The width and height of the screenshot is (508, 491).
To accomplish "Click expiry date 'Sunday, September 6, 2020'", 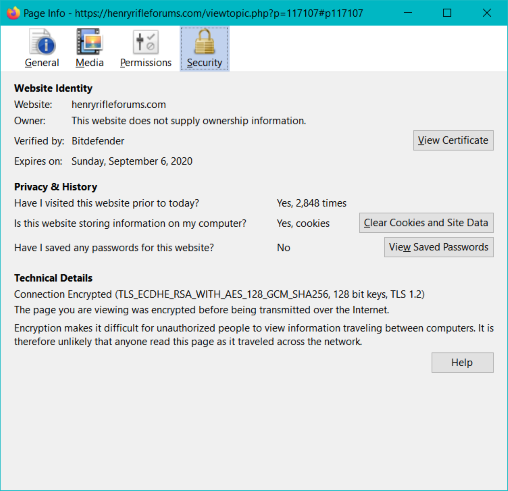I will pos(132,161).
